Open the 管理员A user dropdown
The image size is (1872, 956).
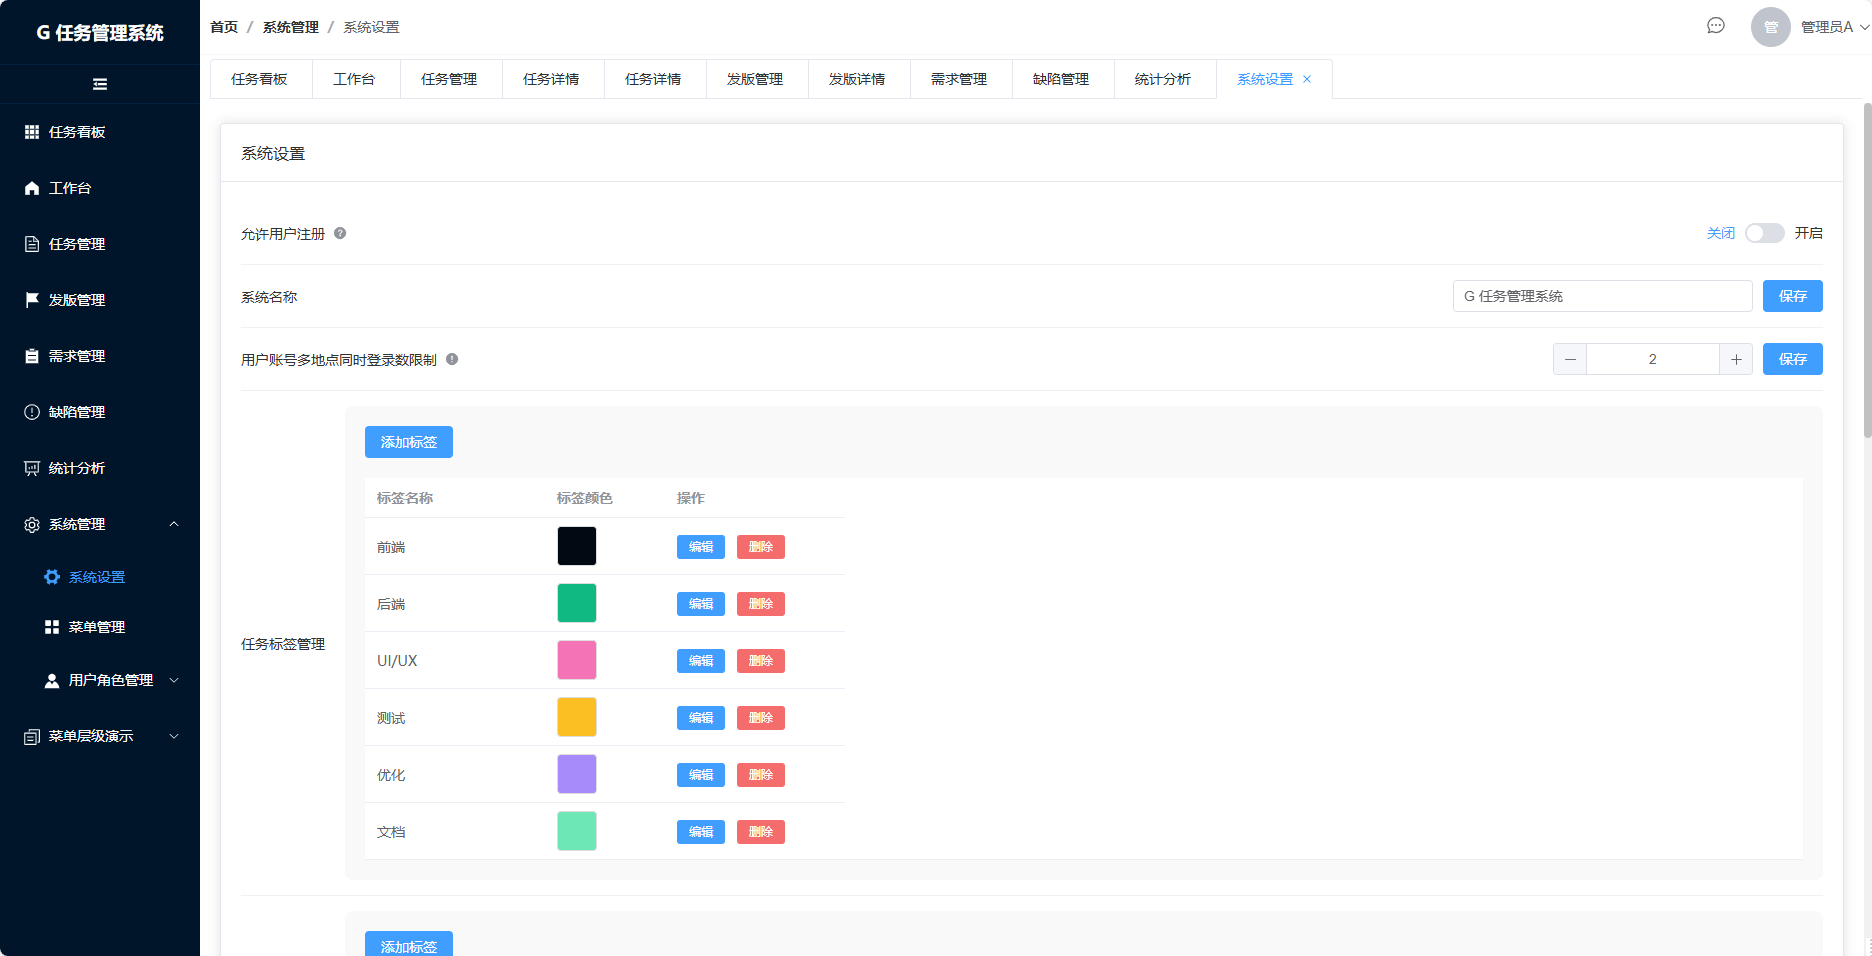click(x=1812, y=27)
